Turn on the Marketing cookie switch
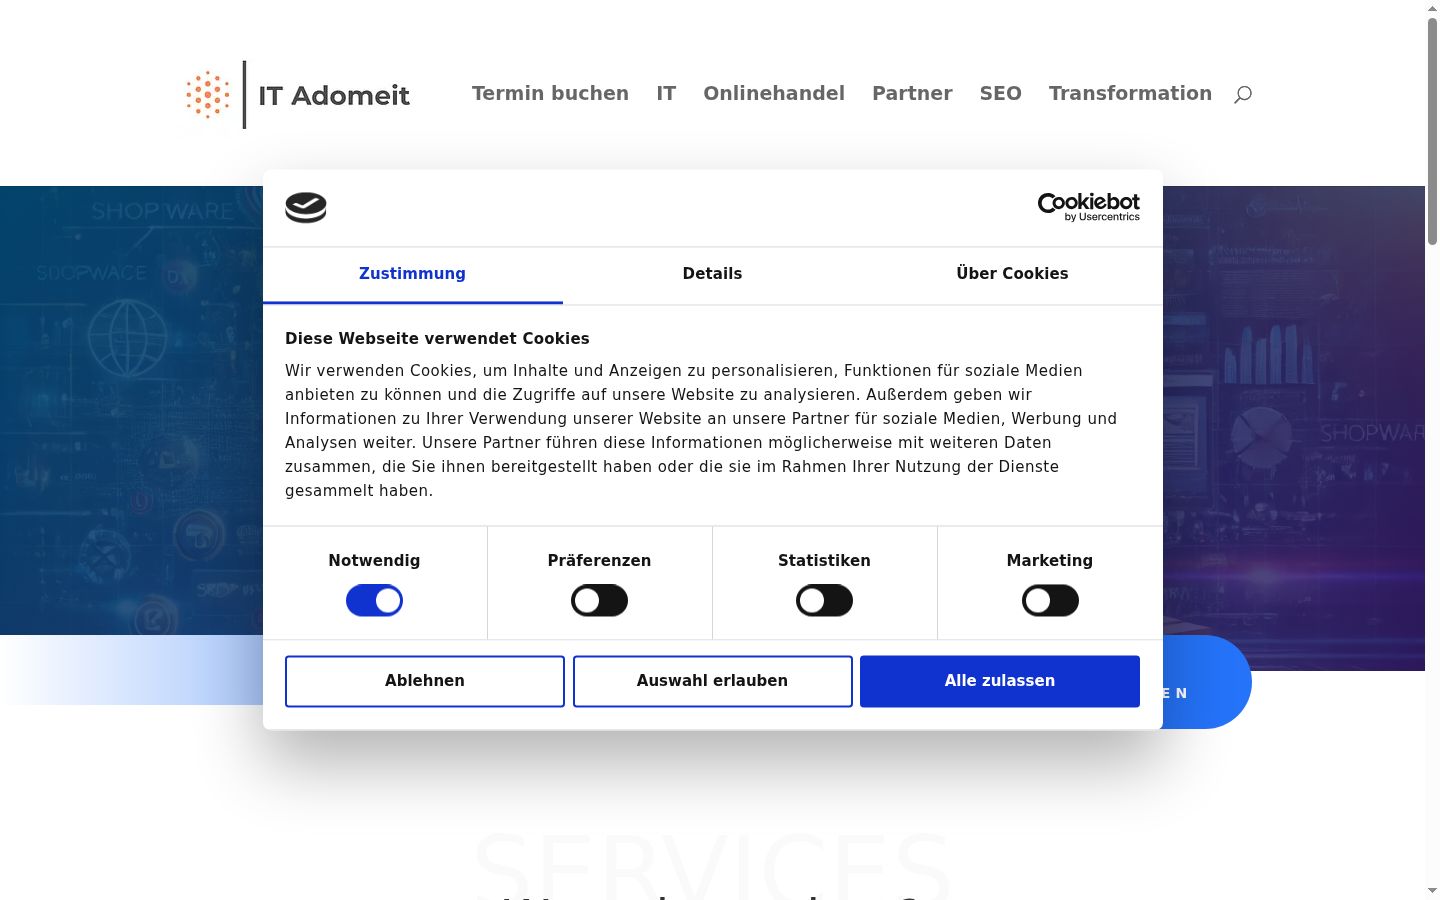 pyautogui.click(x=1050, y=601)
